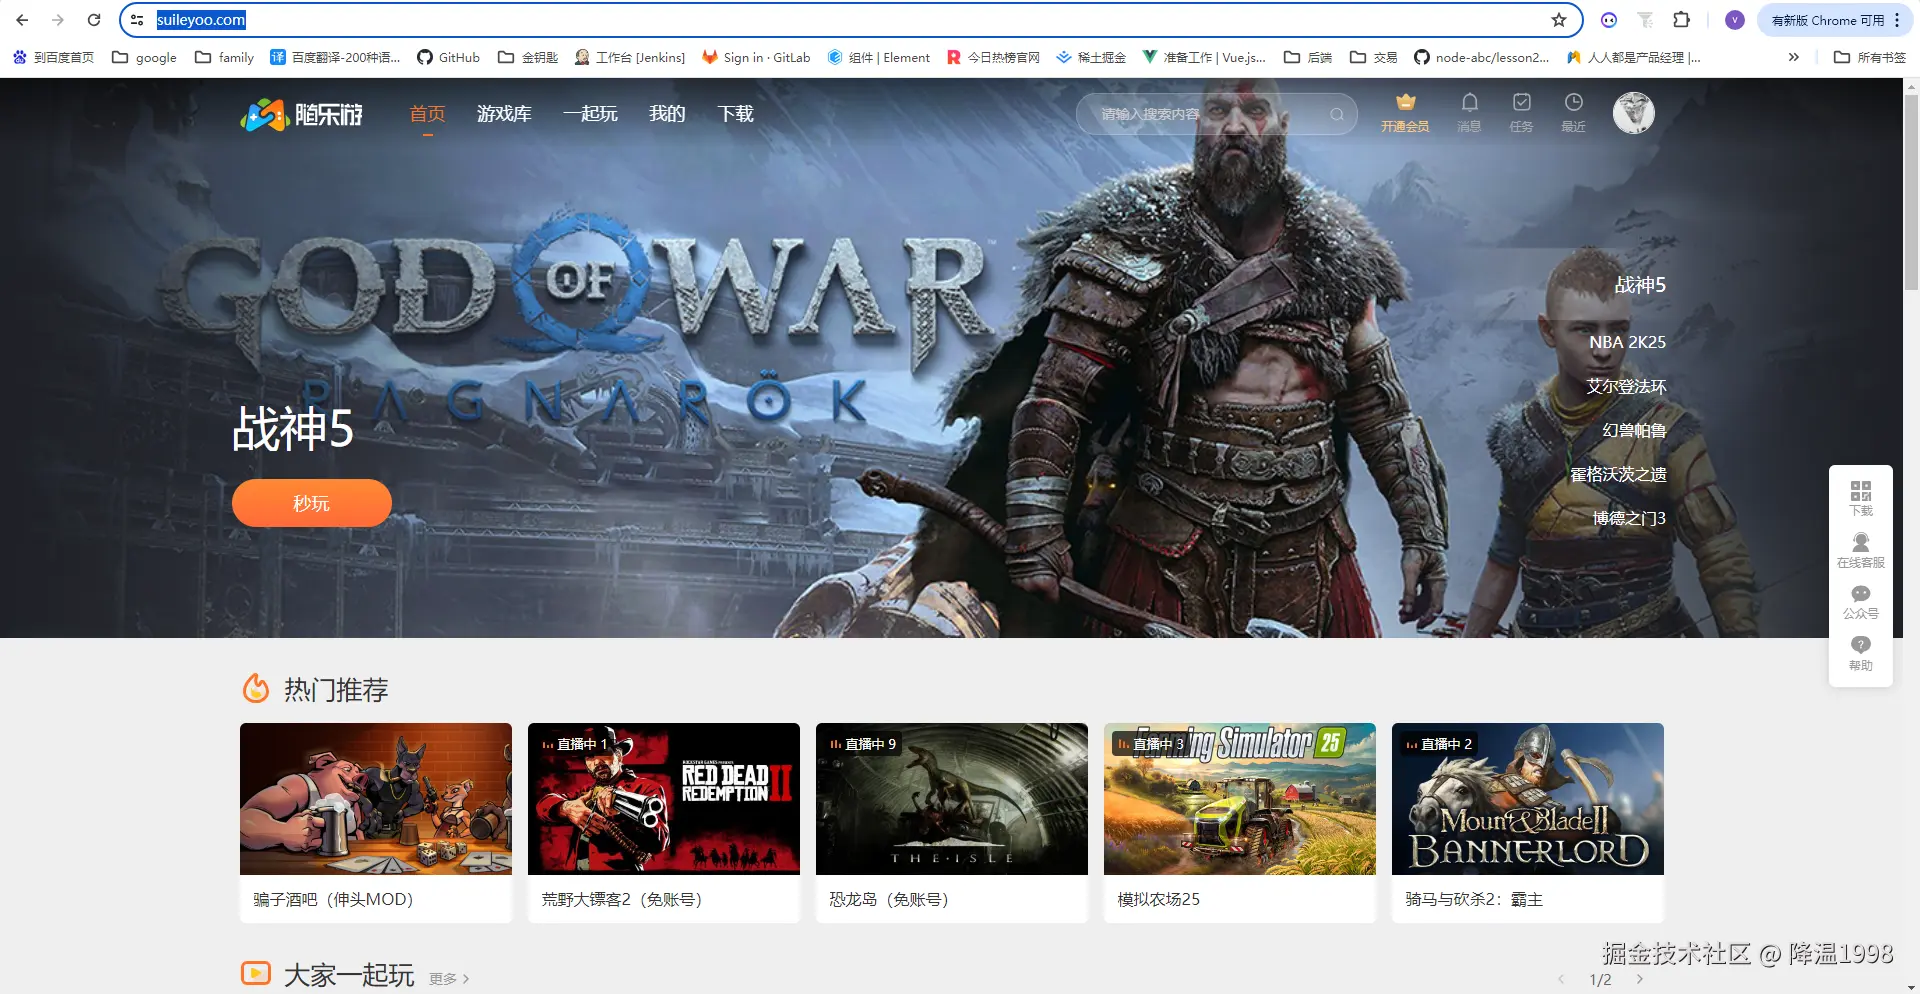
Task: Open the 帮助 help icon
Action: [x=1860, y=646]
